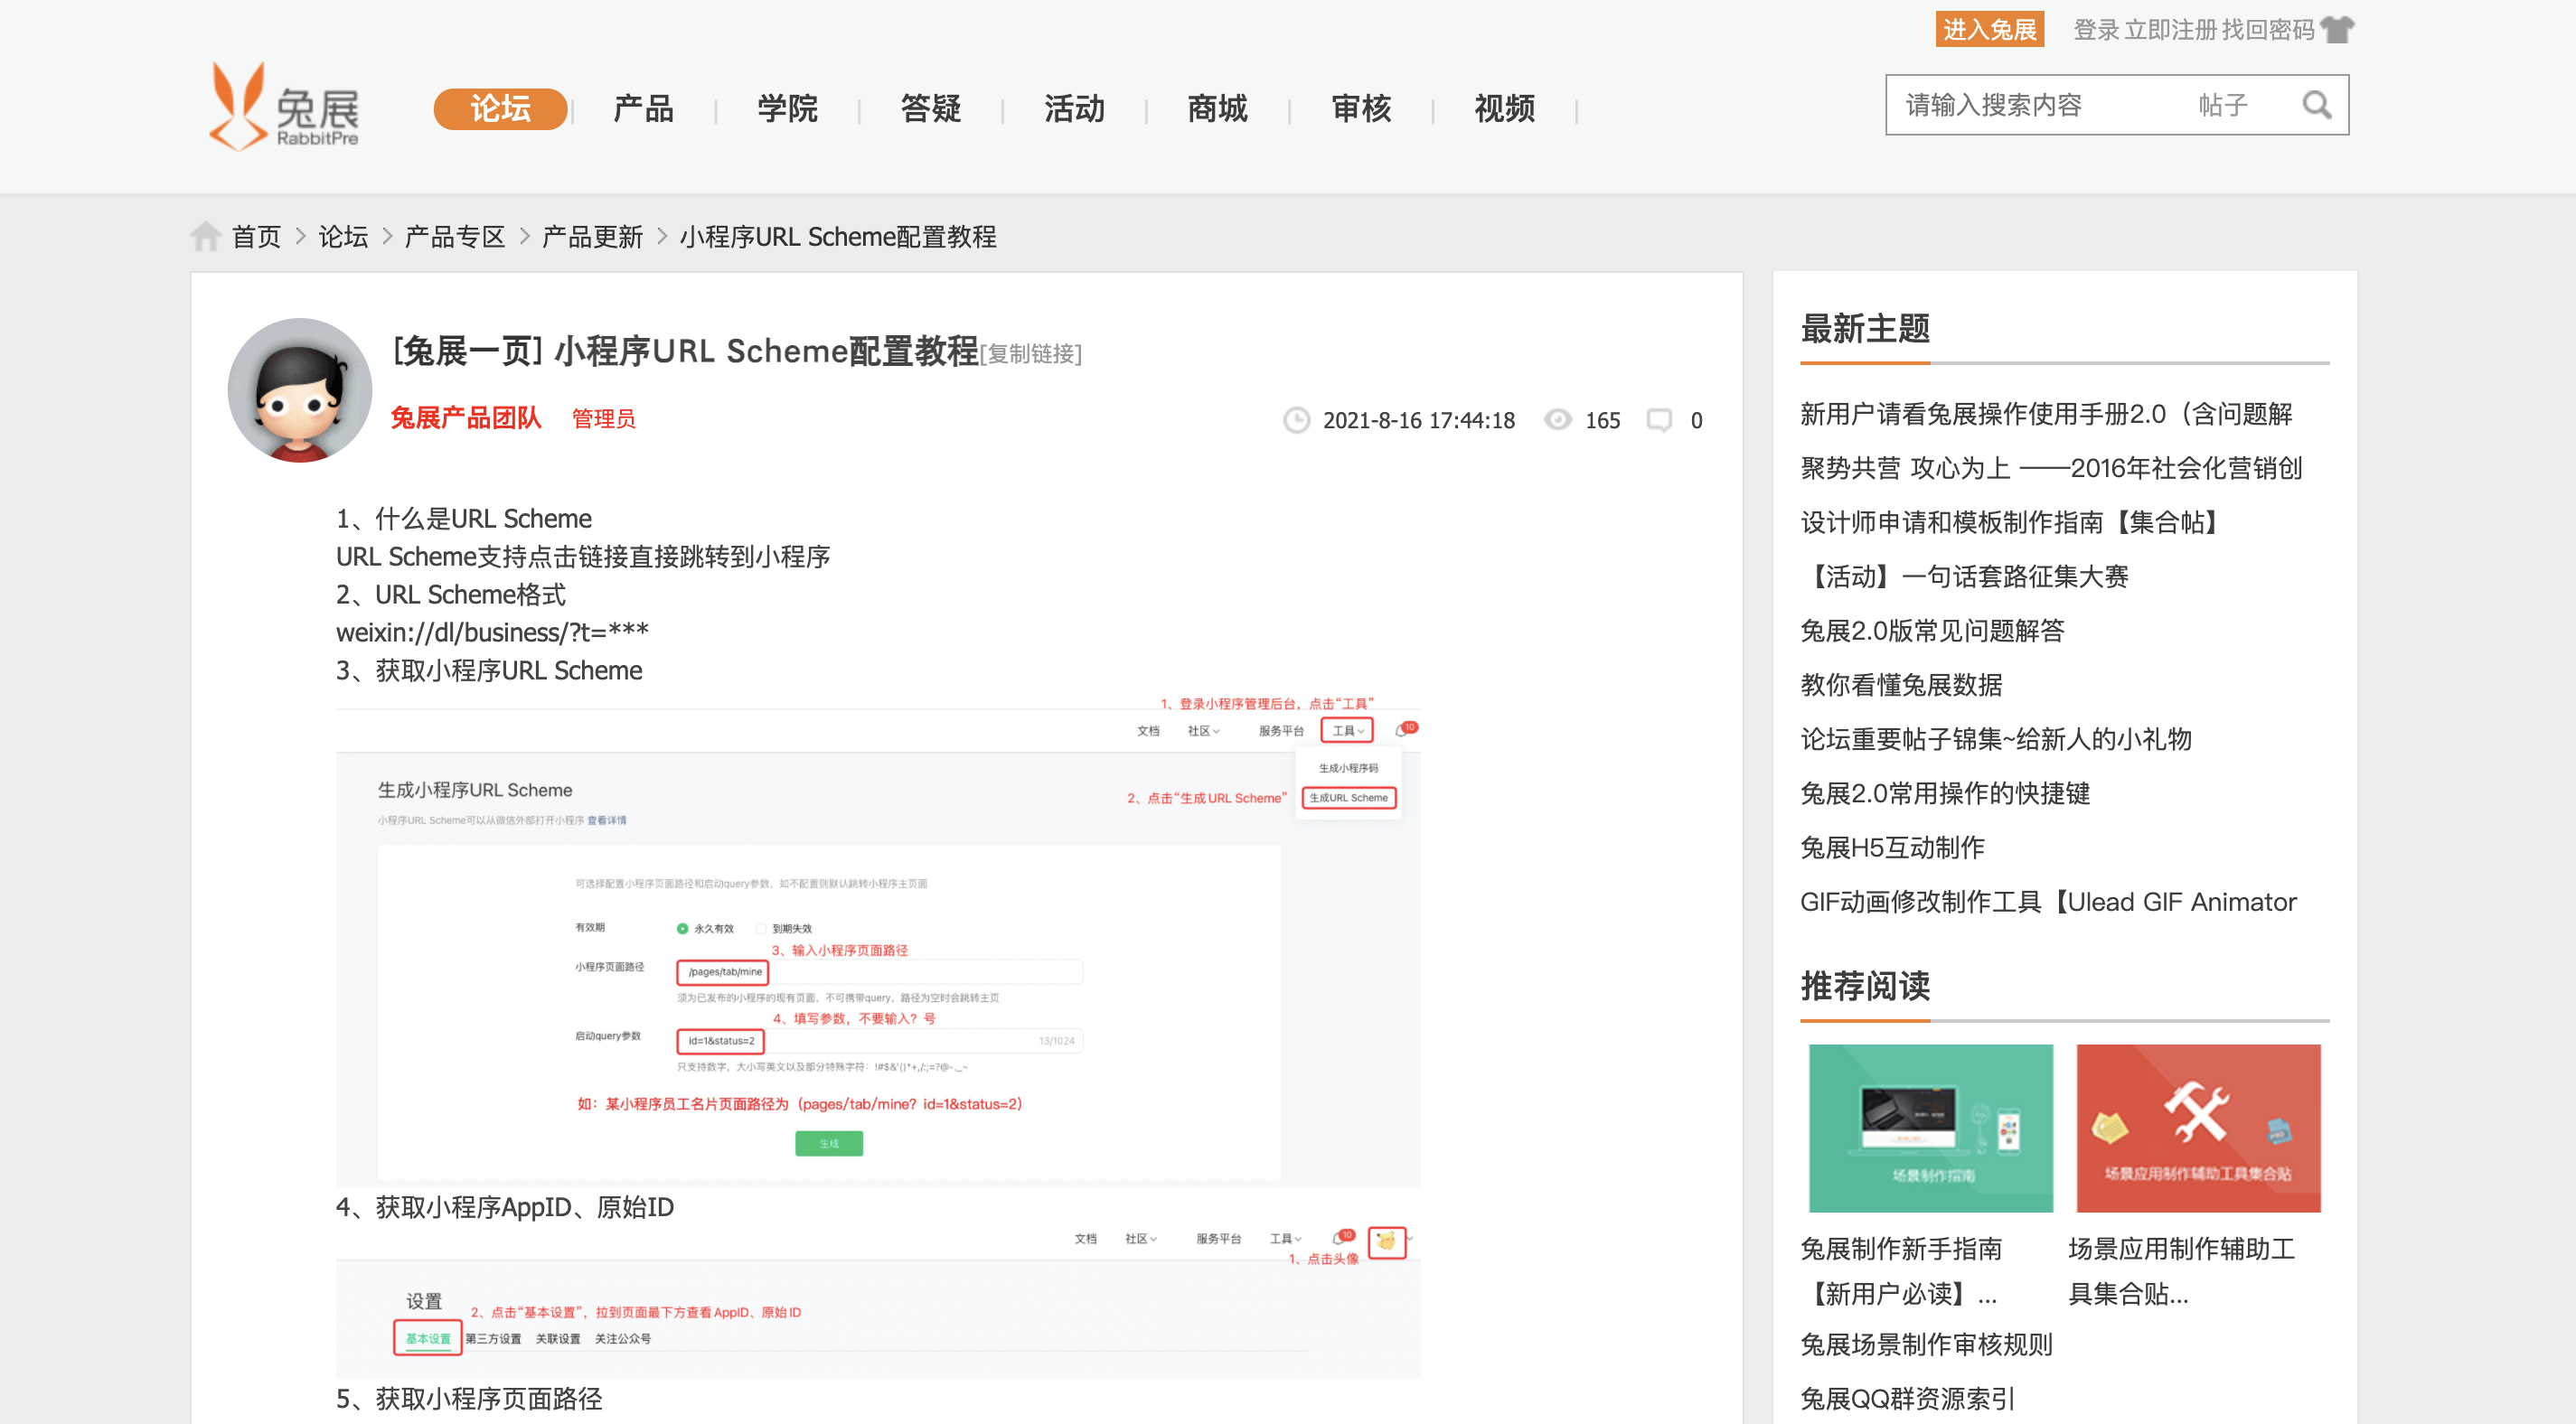Screen dimensions: 2576x1424
Task: Open 教你看懂兔展数据 topic
Action: 1901,685
